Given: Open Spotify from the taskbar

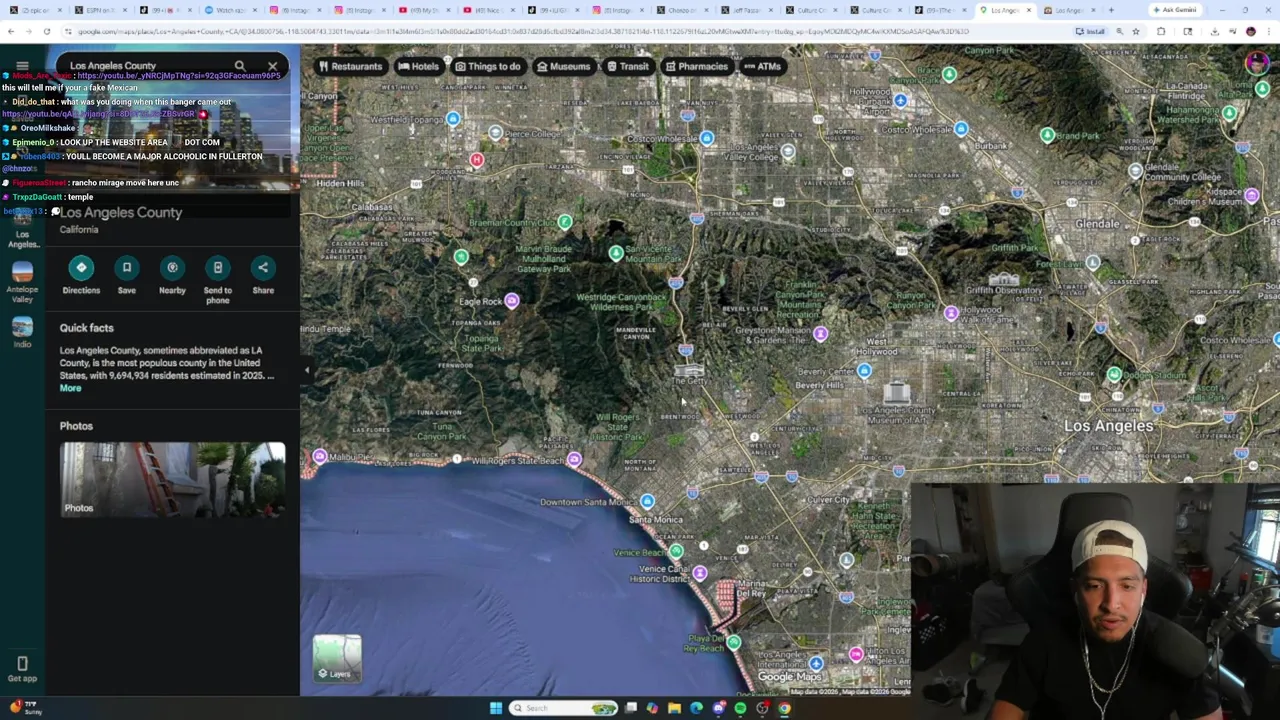Looking at the screenshot, I should point(740,708).
